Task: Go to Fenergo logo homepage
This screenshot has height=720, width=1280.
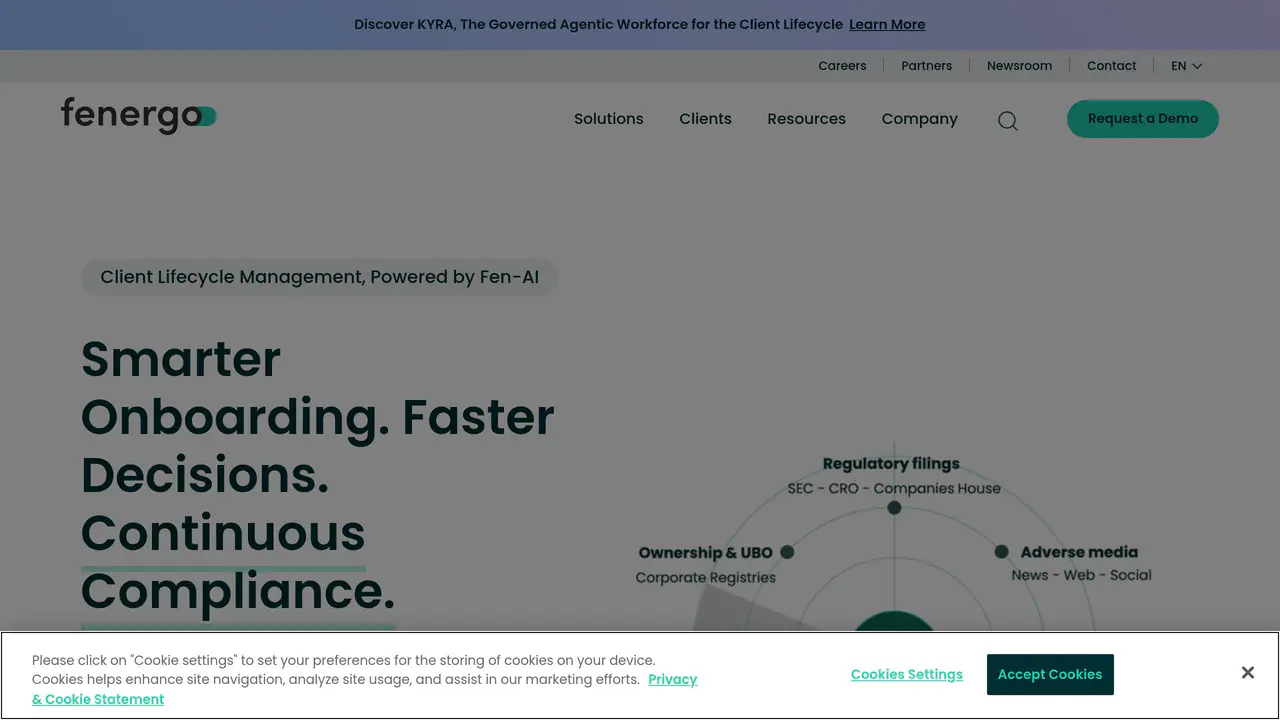Action: (x=138, y=115)
